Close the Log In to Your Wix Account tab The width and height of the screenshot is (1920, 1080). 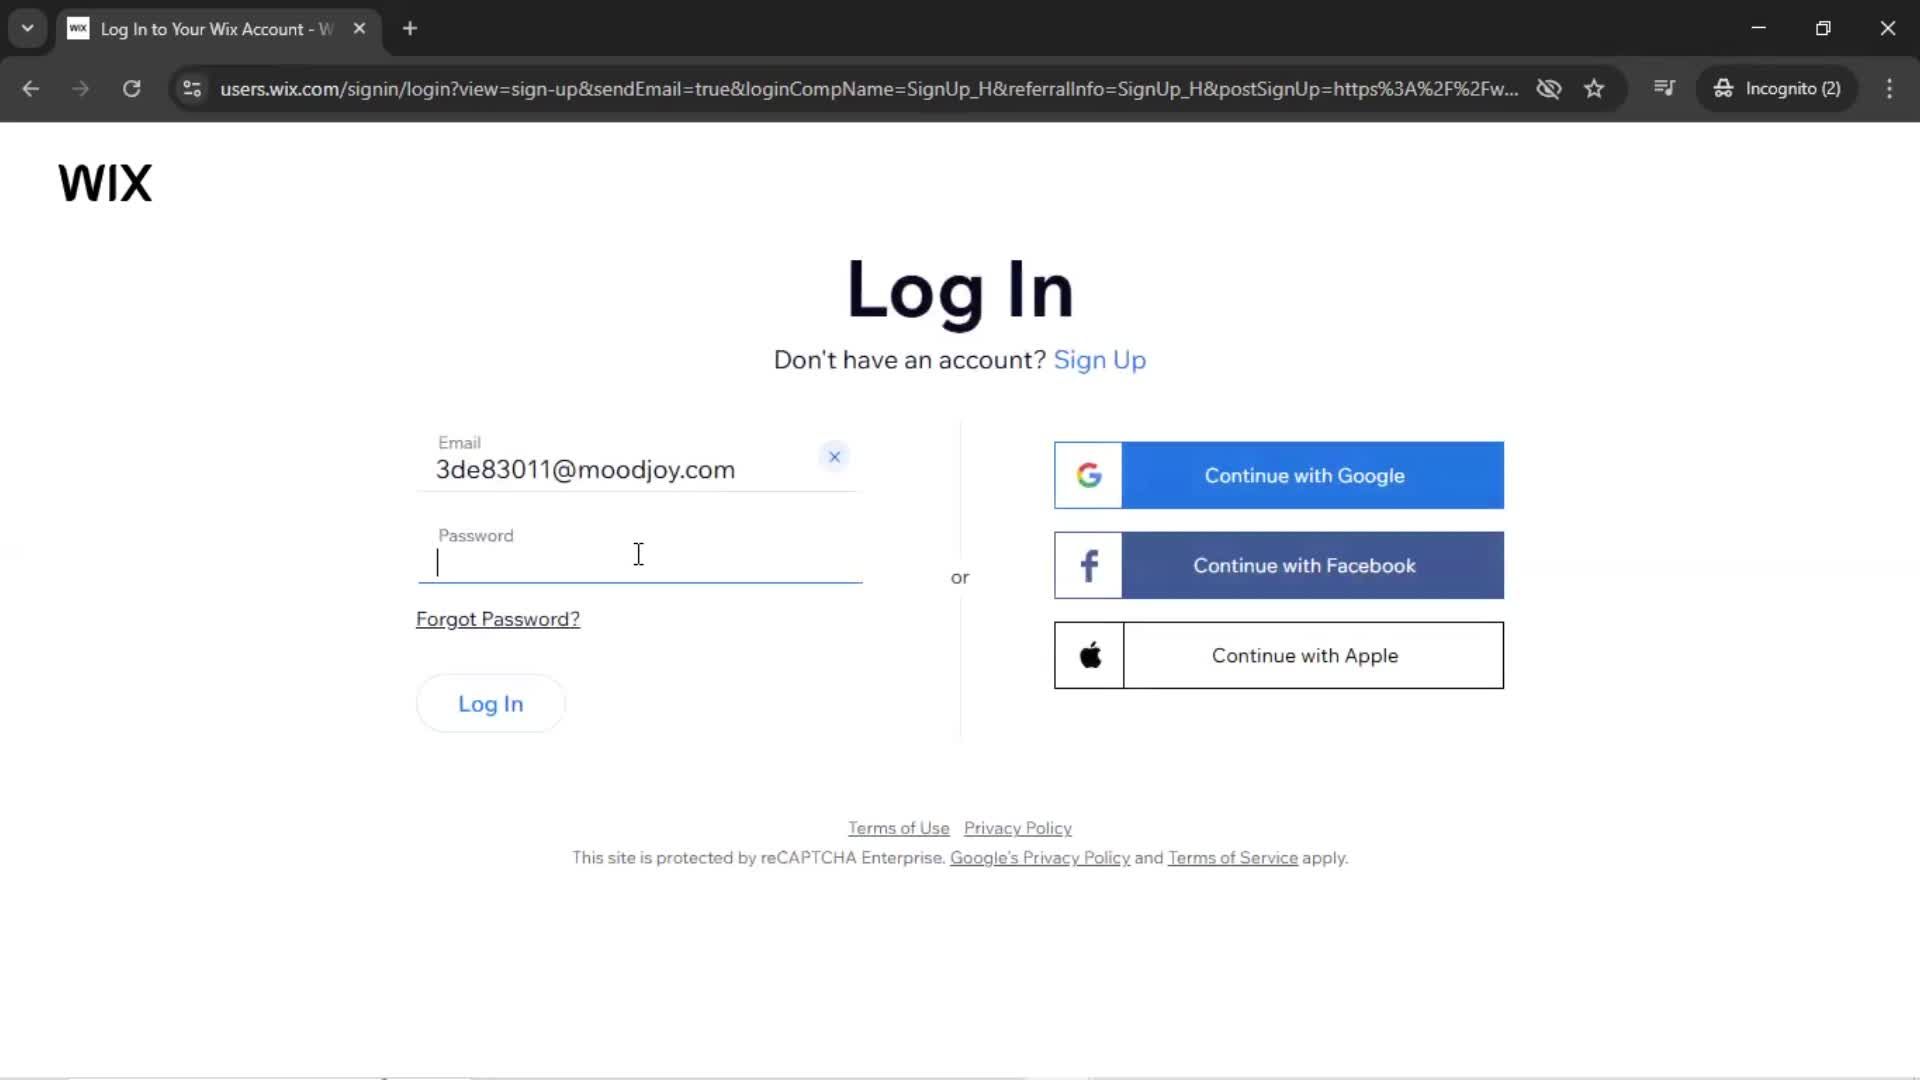359,28
